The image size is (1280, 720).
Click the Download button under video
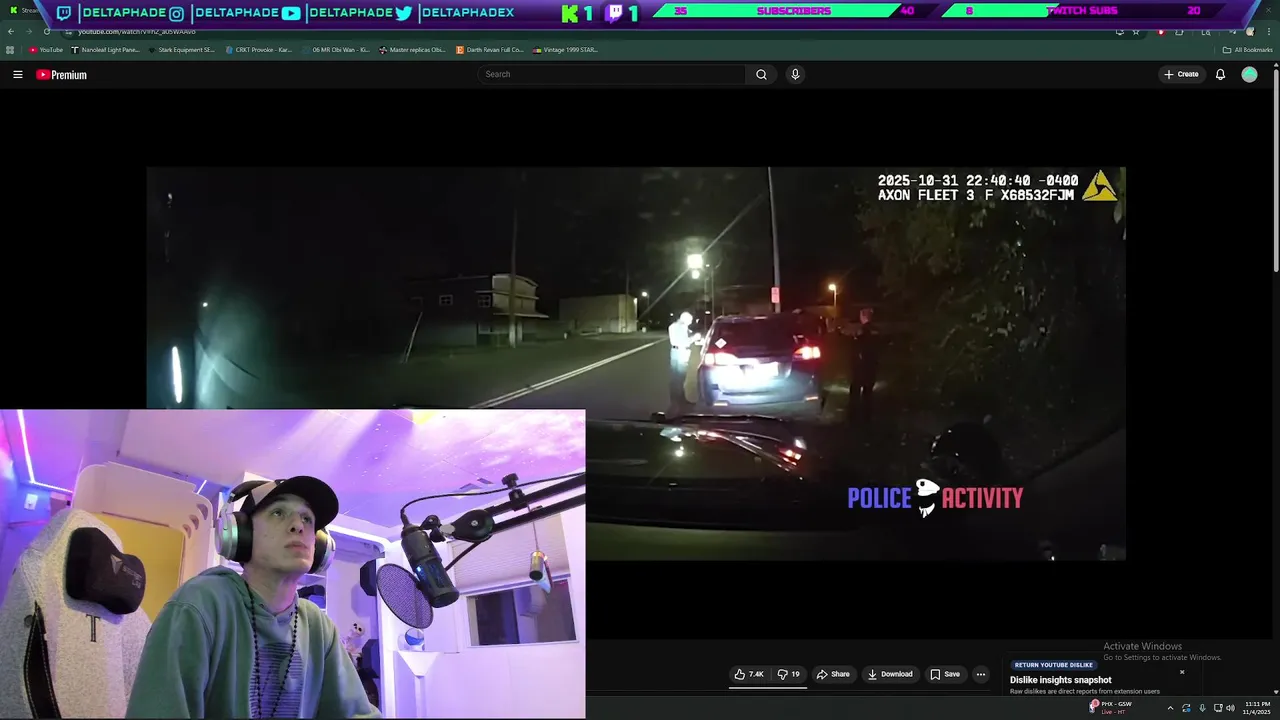[x=890, y=674]
